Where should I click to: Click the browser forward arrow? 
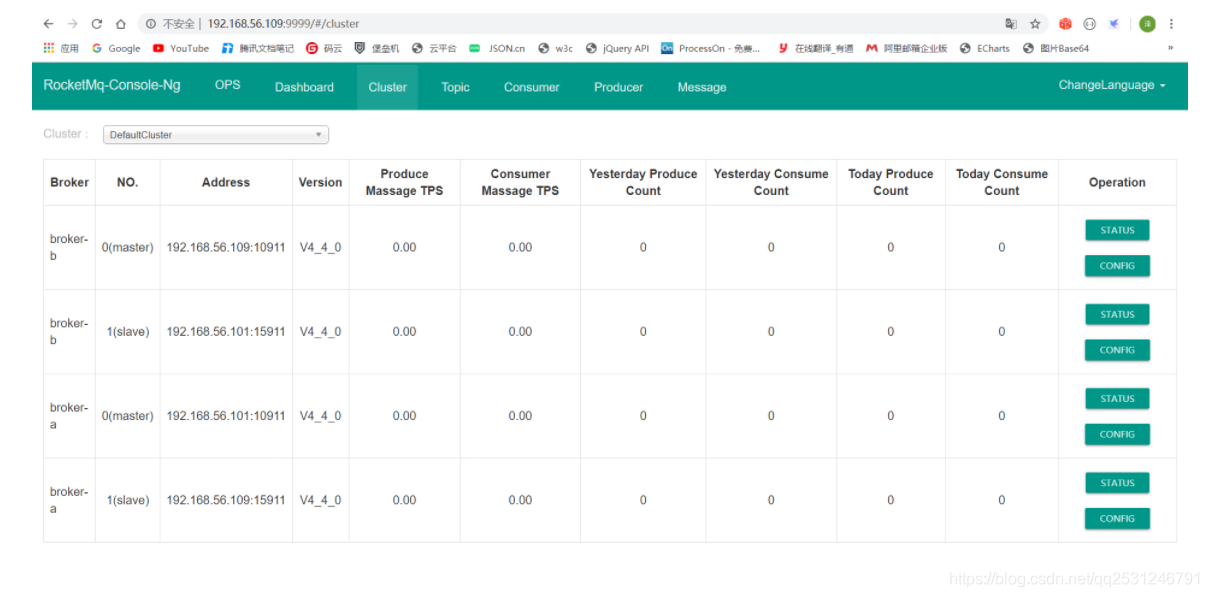pyautogui.click(x=72, y=24)
